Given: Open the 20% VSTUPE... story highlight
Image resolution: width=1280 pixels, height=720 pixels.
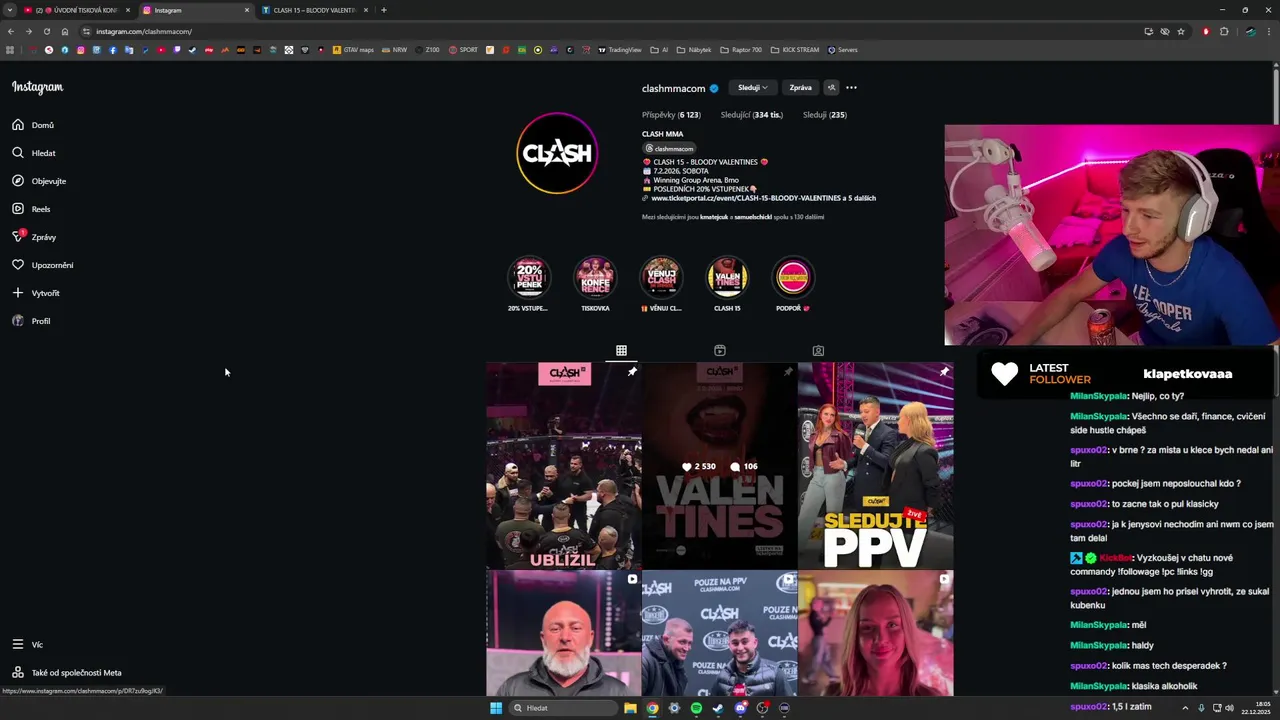Looking at the screenshot, I should tap(529, 278).
